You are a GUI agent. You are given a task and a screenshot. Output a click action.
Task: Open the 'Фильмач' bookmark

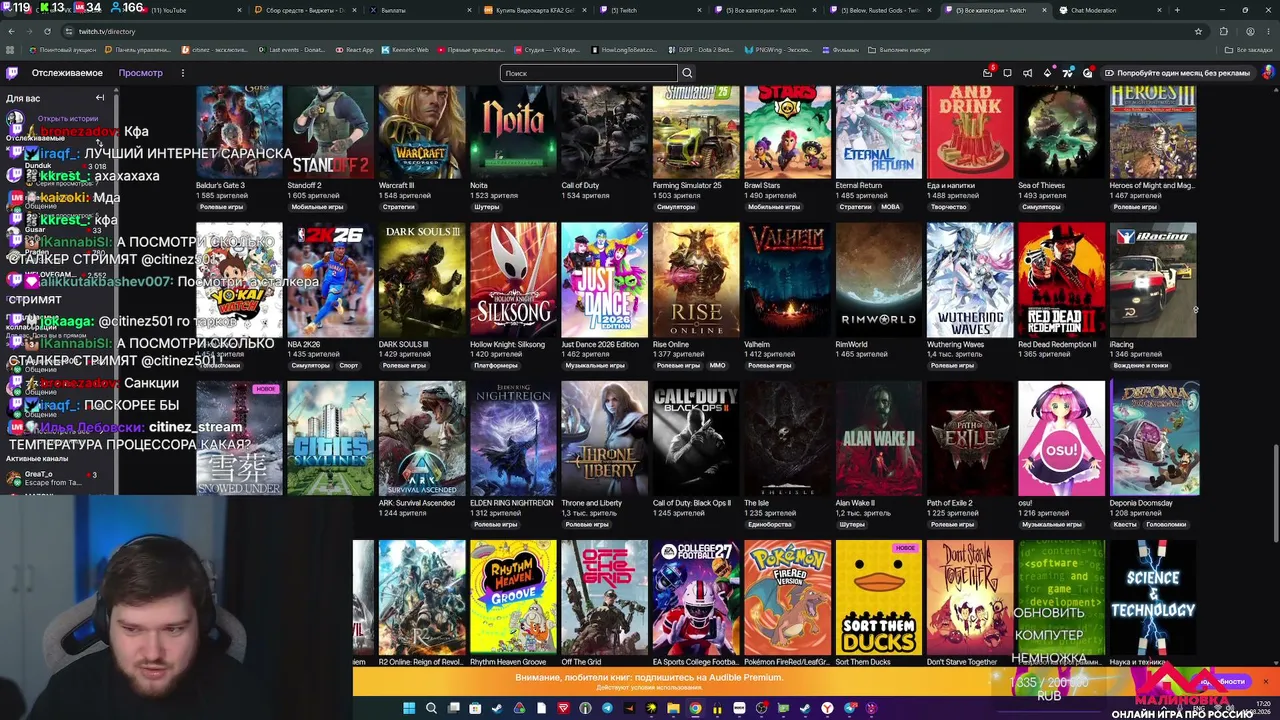(x=840, y=49)
